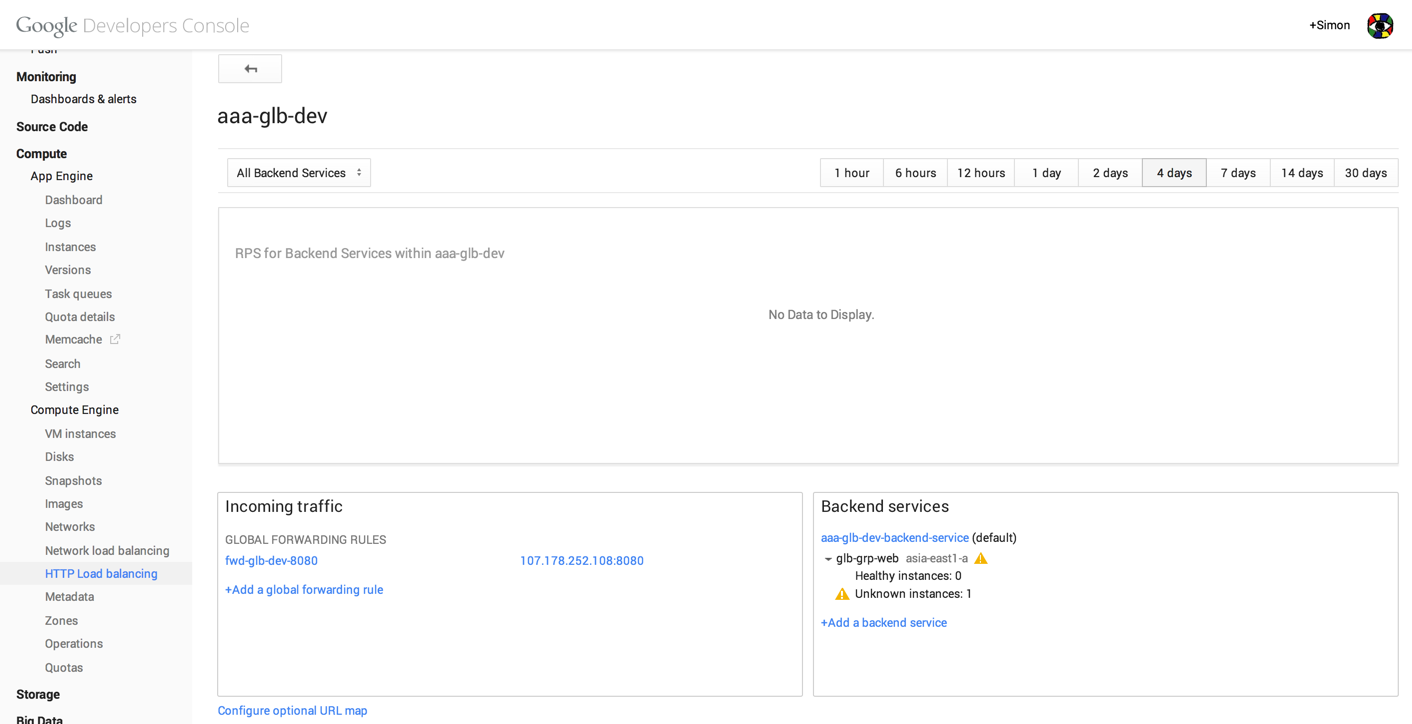Open Disks in the sidebar

pyautogui.click(x=60, y=457)
